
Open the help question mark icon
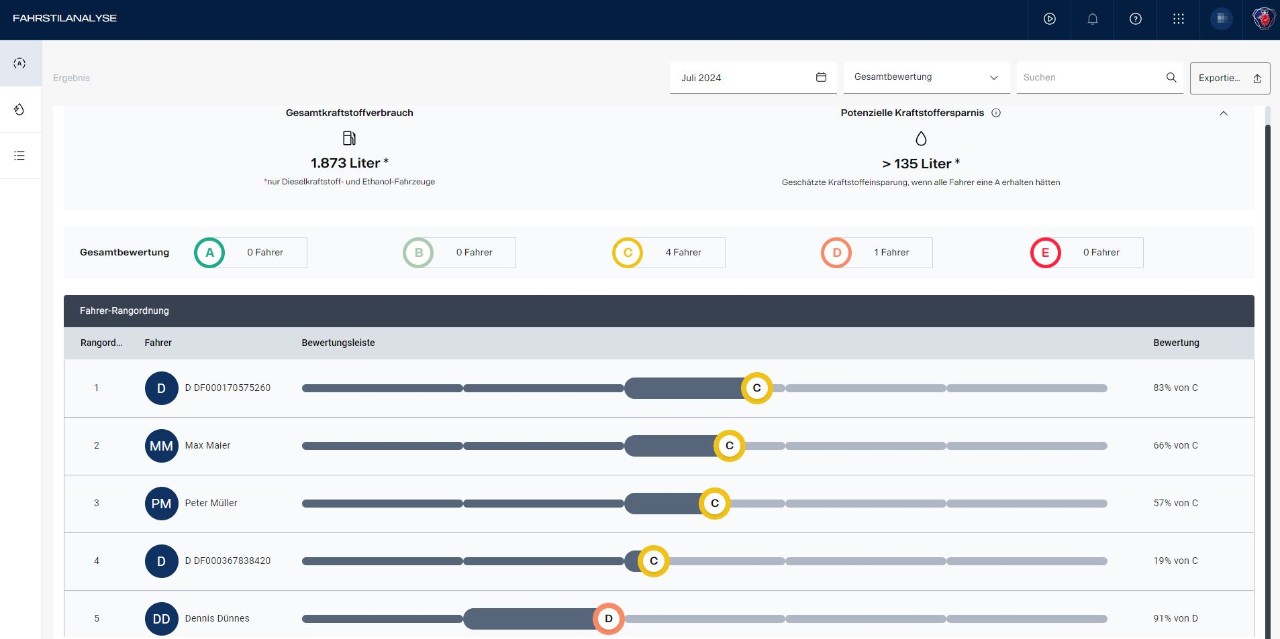click(x=1135, y=19)
